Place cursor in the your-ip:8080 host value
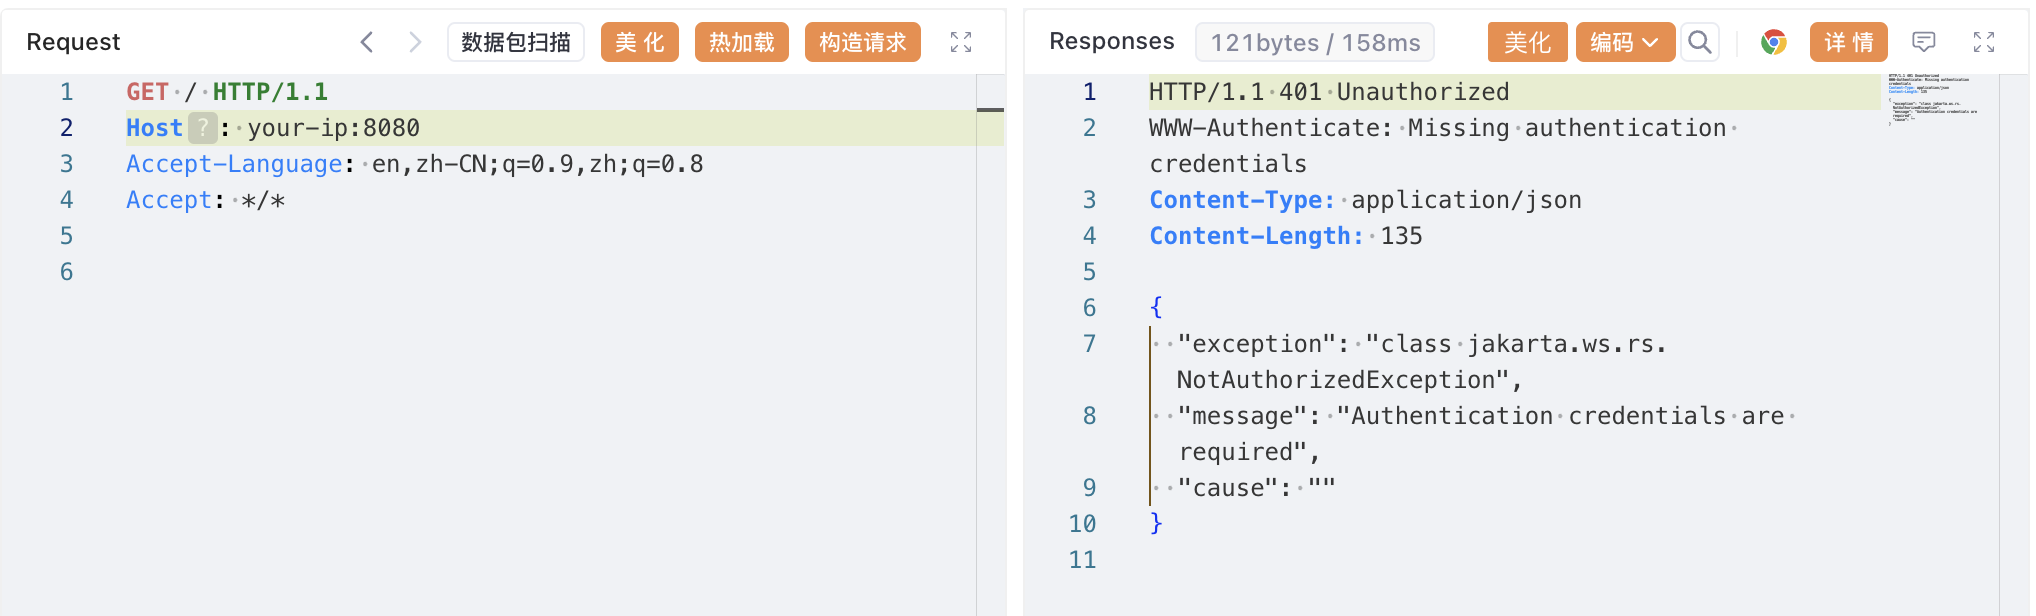This screenshot has height=616, width=2036. [x=334, y=128]
